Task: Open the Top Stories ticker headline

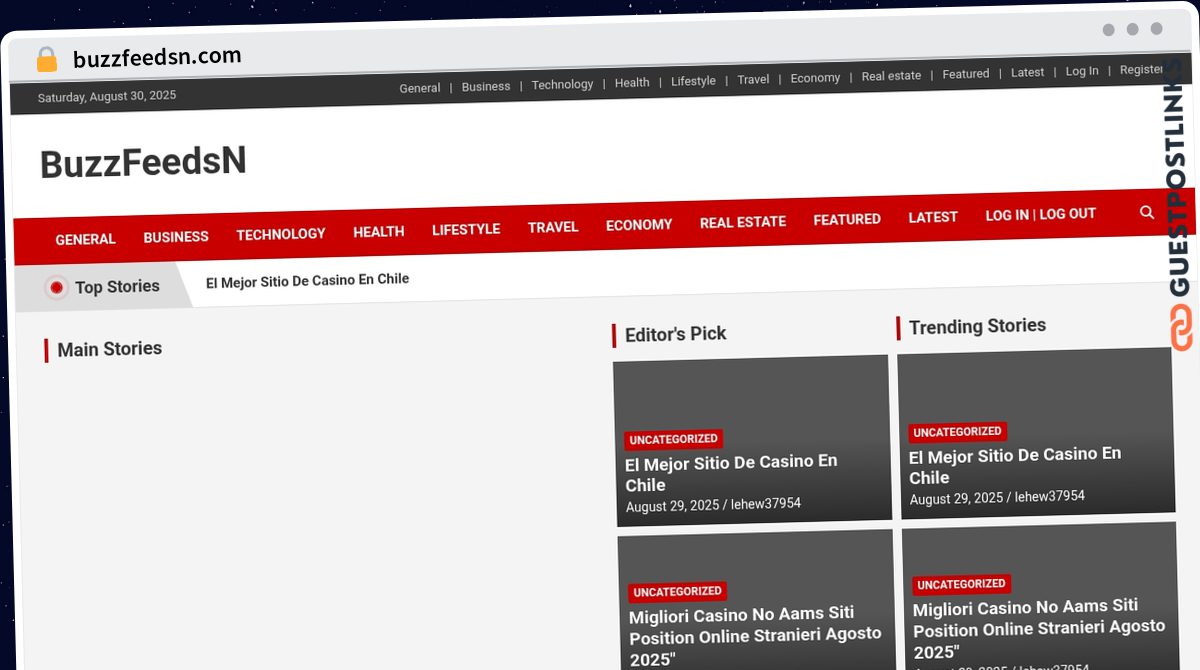Action: pos(307,280)
